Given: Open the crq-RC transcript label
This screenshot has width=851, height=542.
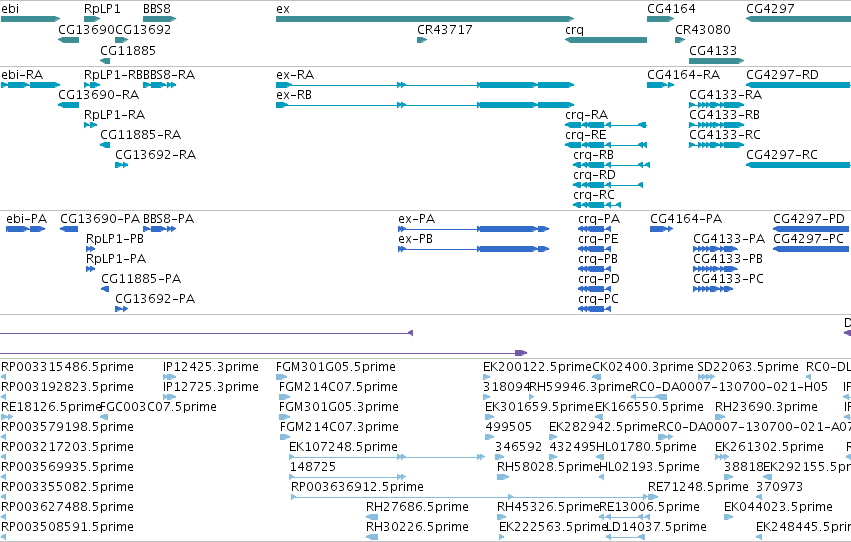Looking at the screenshot, I should coord(594,195).
